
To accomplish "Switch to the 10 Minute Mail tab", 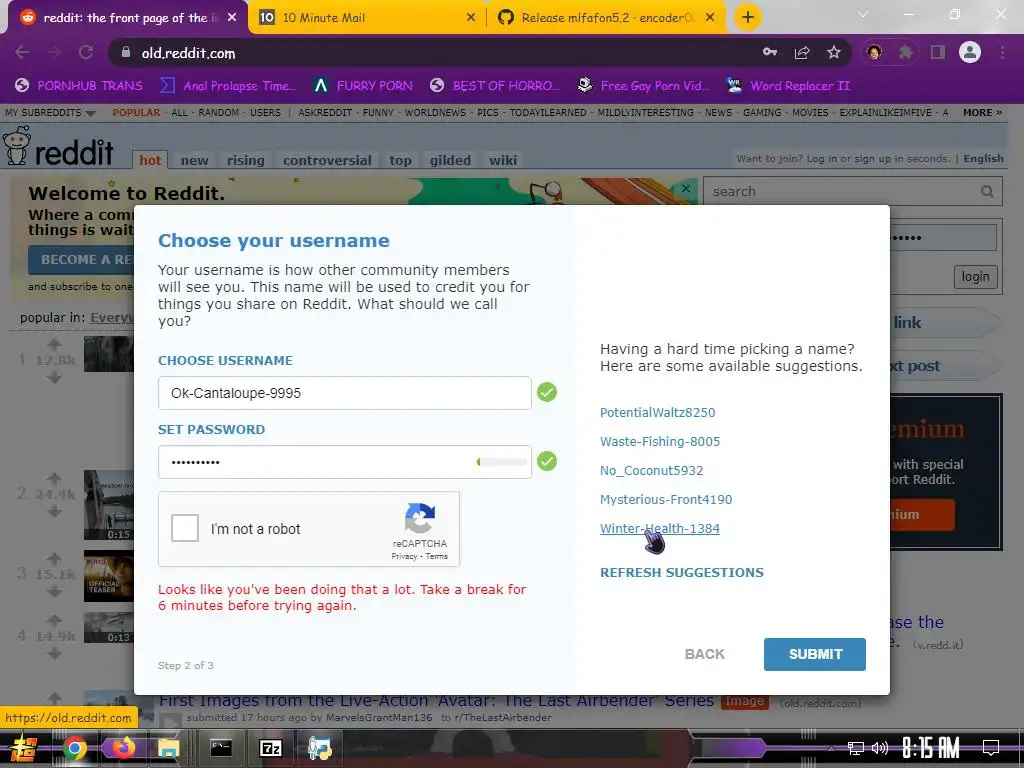I will tap(367, 18).
